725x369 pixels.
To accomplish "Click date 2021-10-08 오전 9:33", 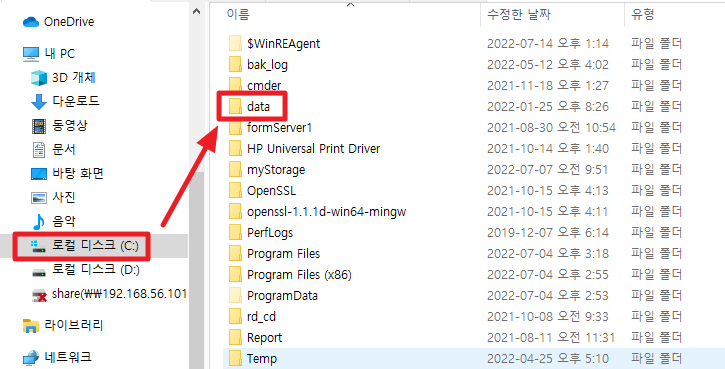I will pyautogui.click(x=547, y=317).
